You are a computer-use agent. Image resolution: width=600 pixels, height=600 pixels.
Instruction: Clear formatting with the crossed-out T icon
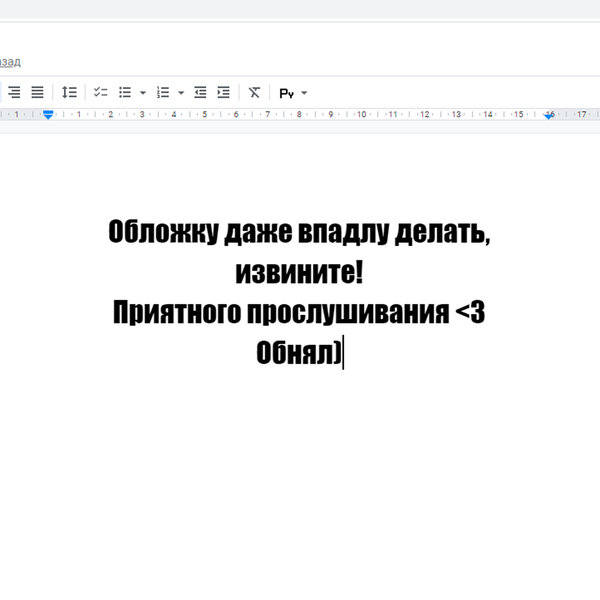pyautogui.click(x=254, y=92)
